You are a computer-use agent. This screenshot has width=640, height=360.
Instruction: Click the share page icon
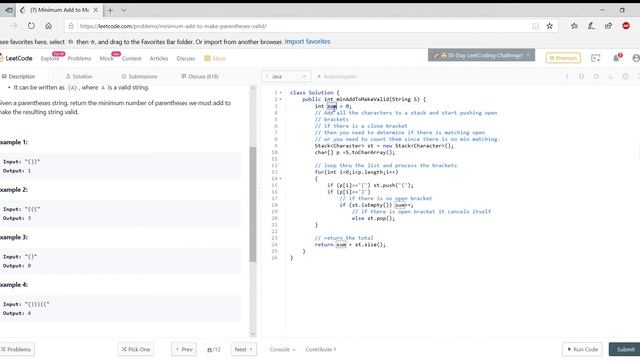pos(608,26)
